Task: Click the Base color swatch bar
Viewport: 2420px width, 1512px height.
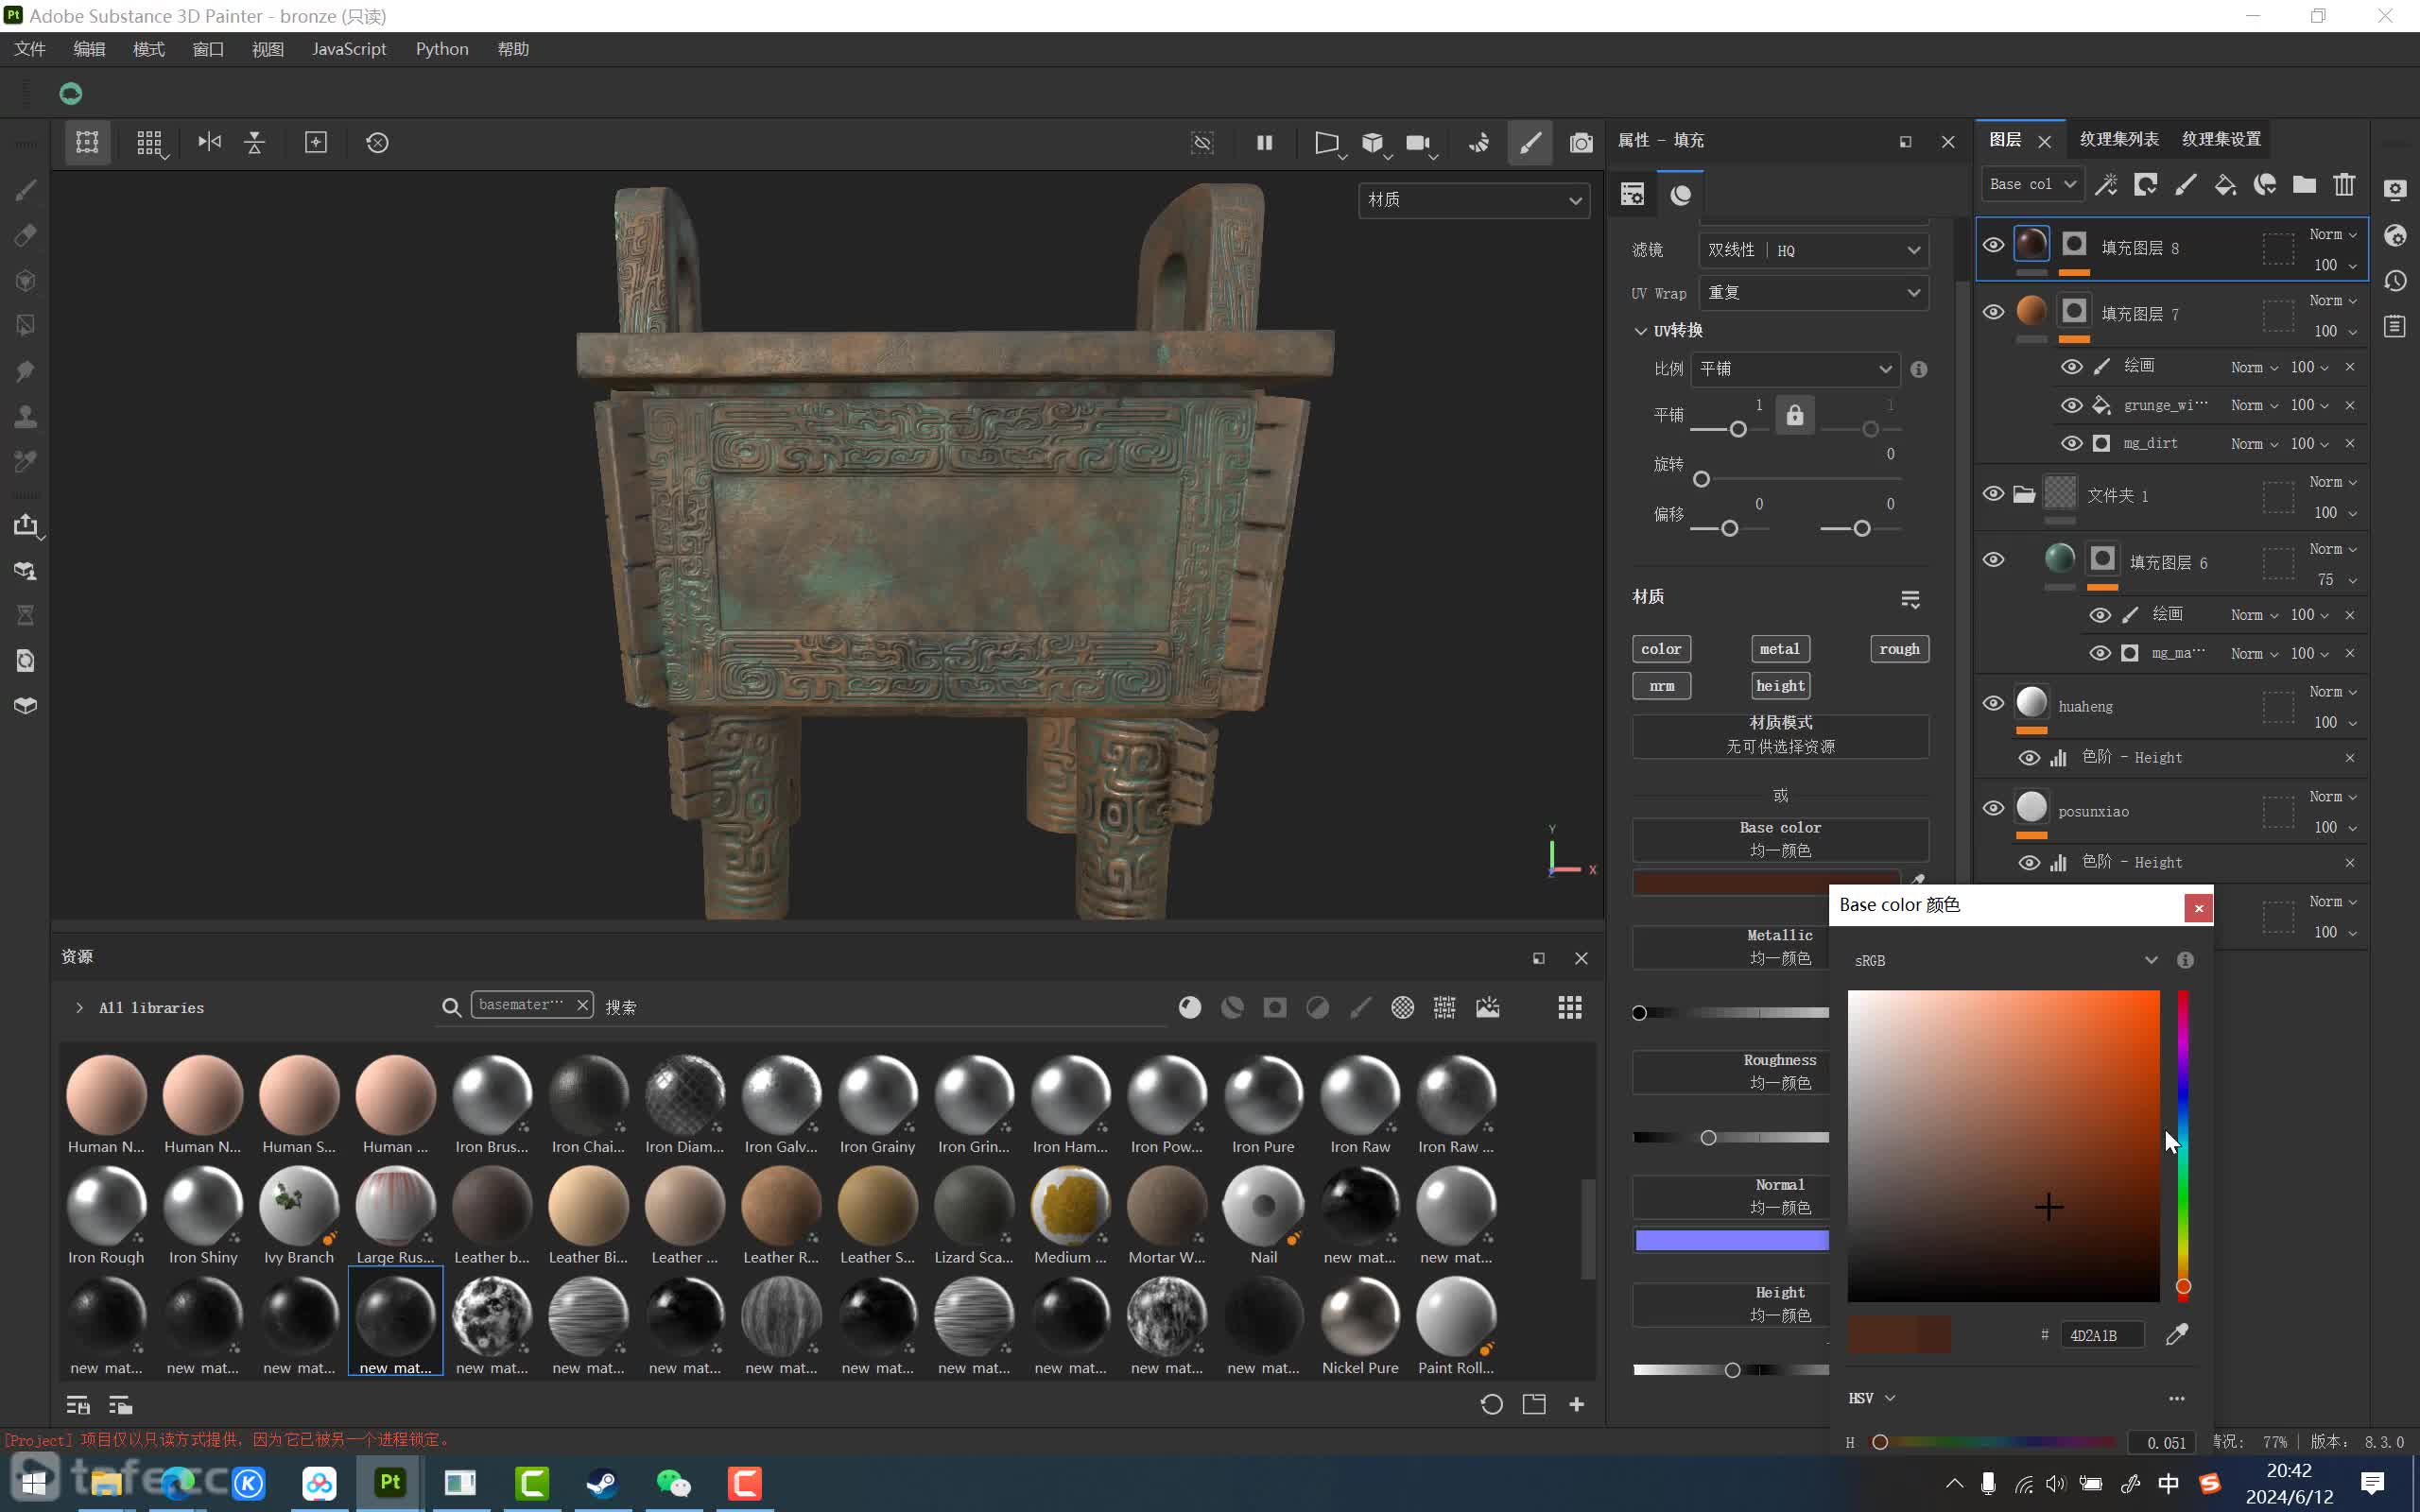Action: (x=1765, y=882)
